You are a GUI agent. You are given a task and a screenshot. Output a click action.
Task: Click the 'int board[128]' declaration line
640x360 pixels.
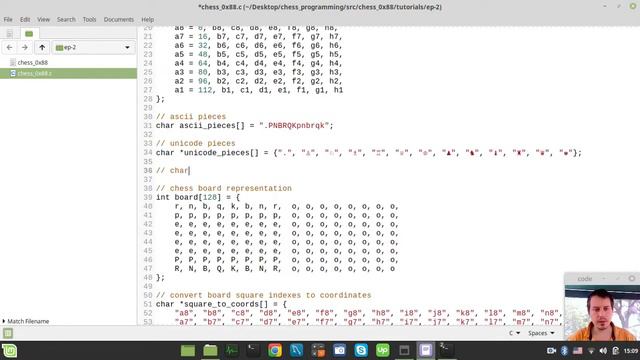coord(198,198)
